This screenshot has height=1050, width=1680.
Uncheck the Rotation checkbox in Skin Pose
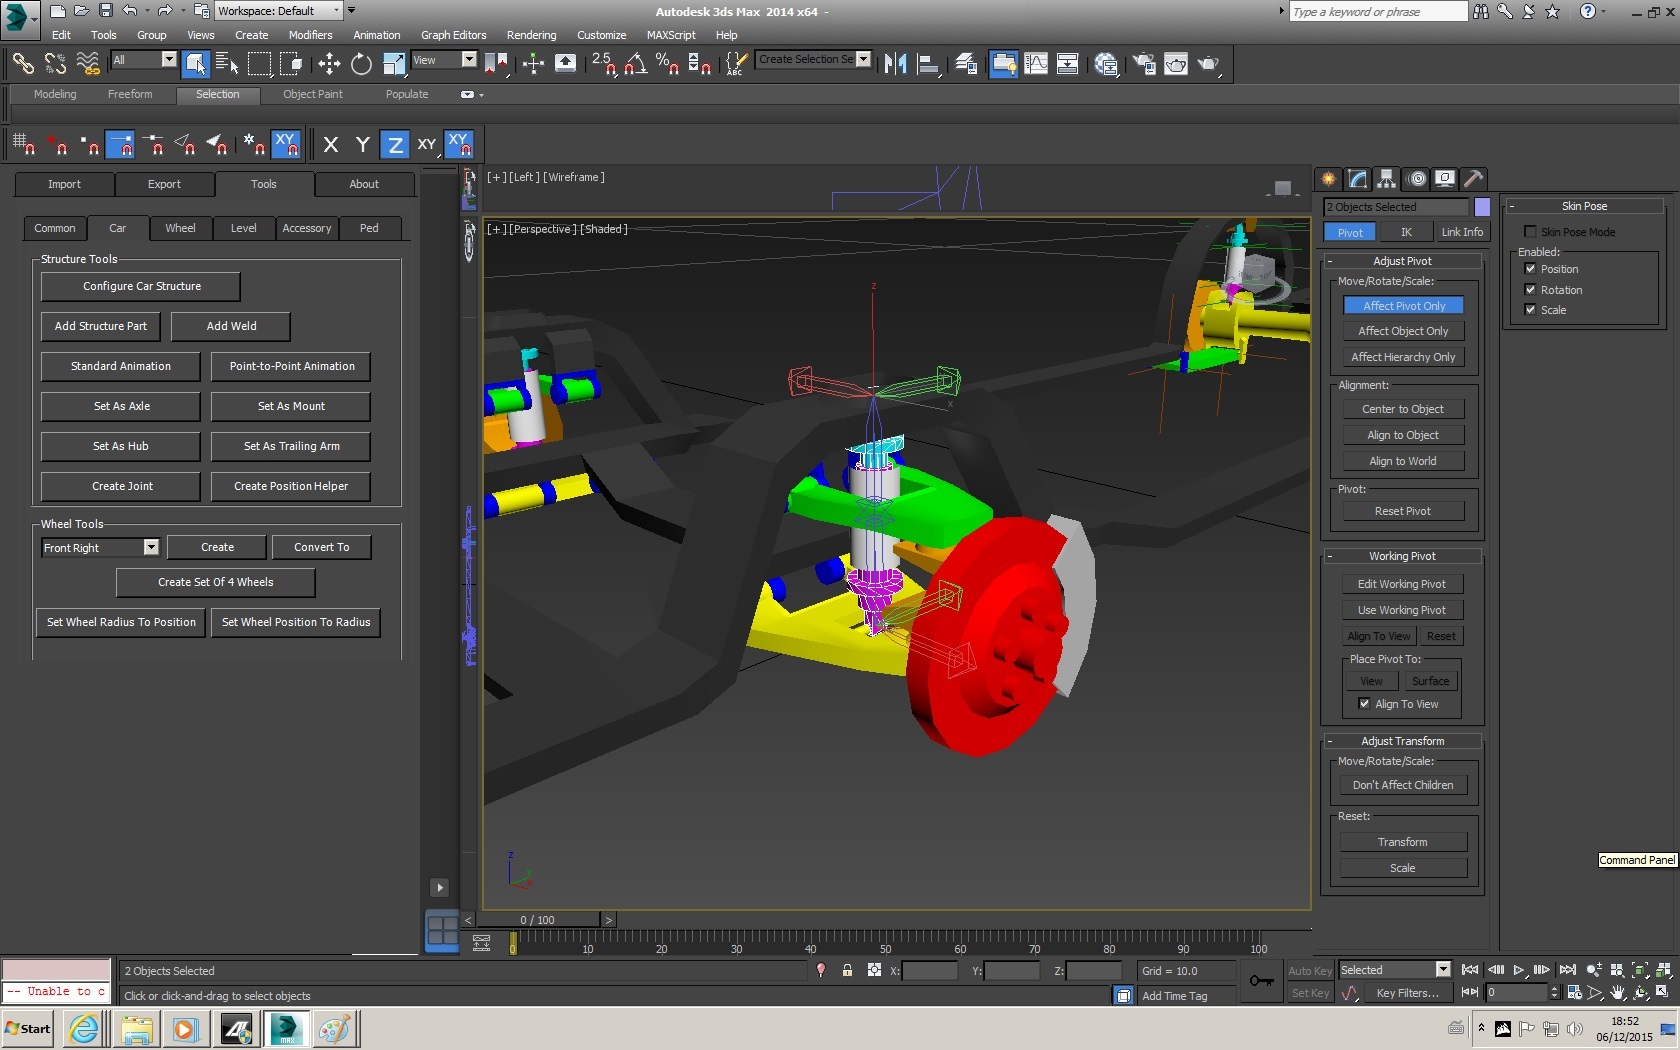pyautogui.click(x=1530, y=290)
